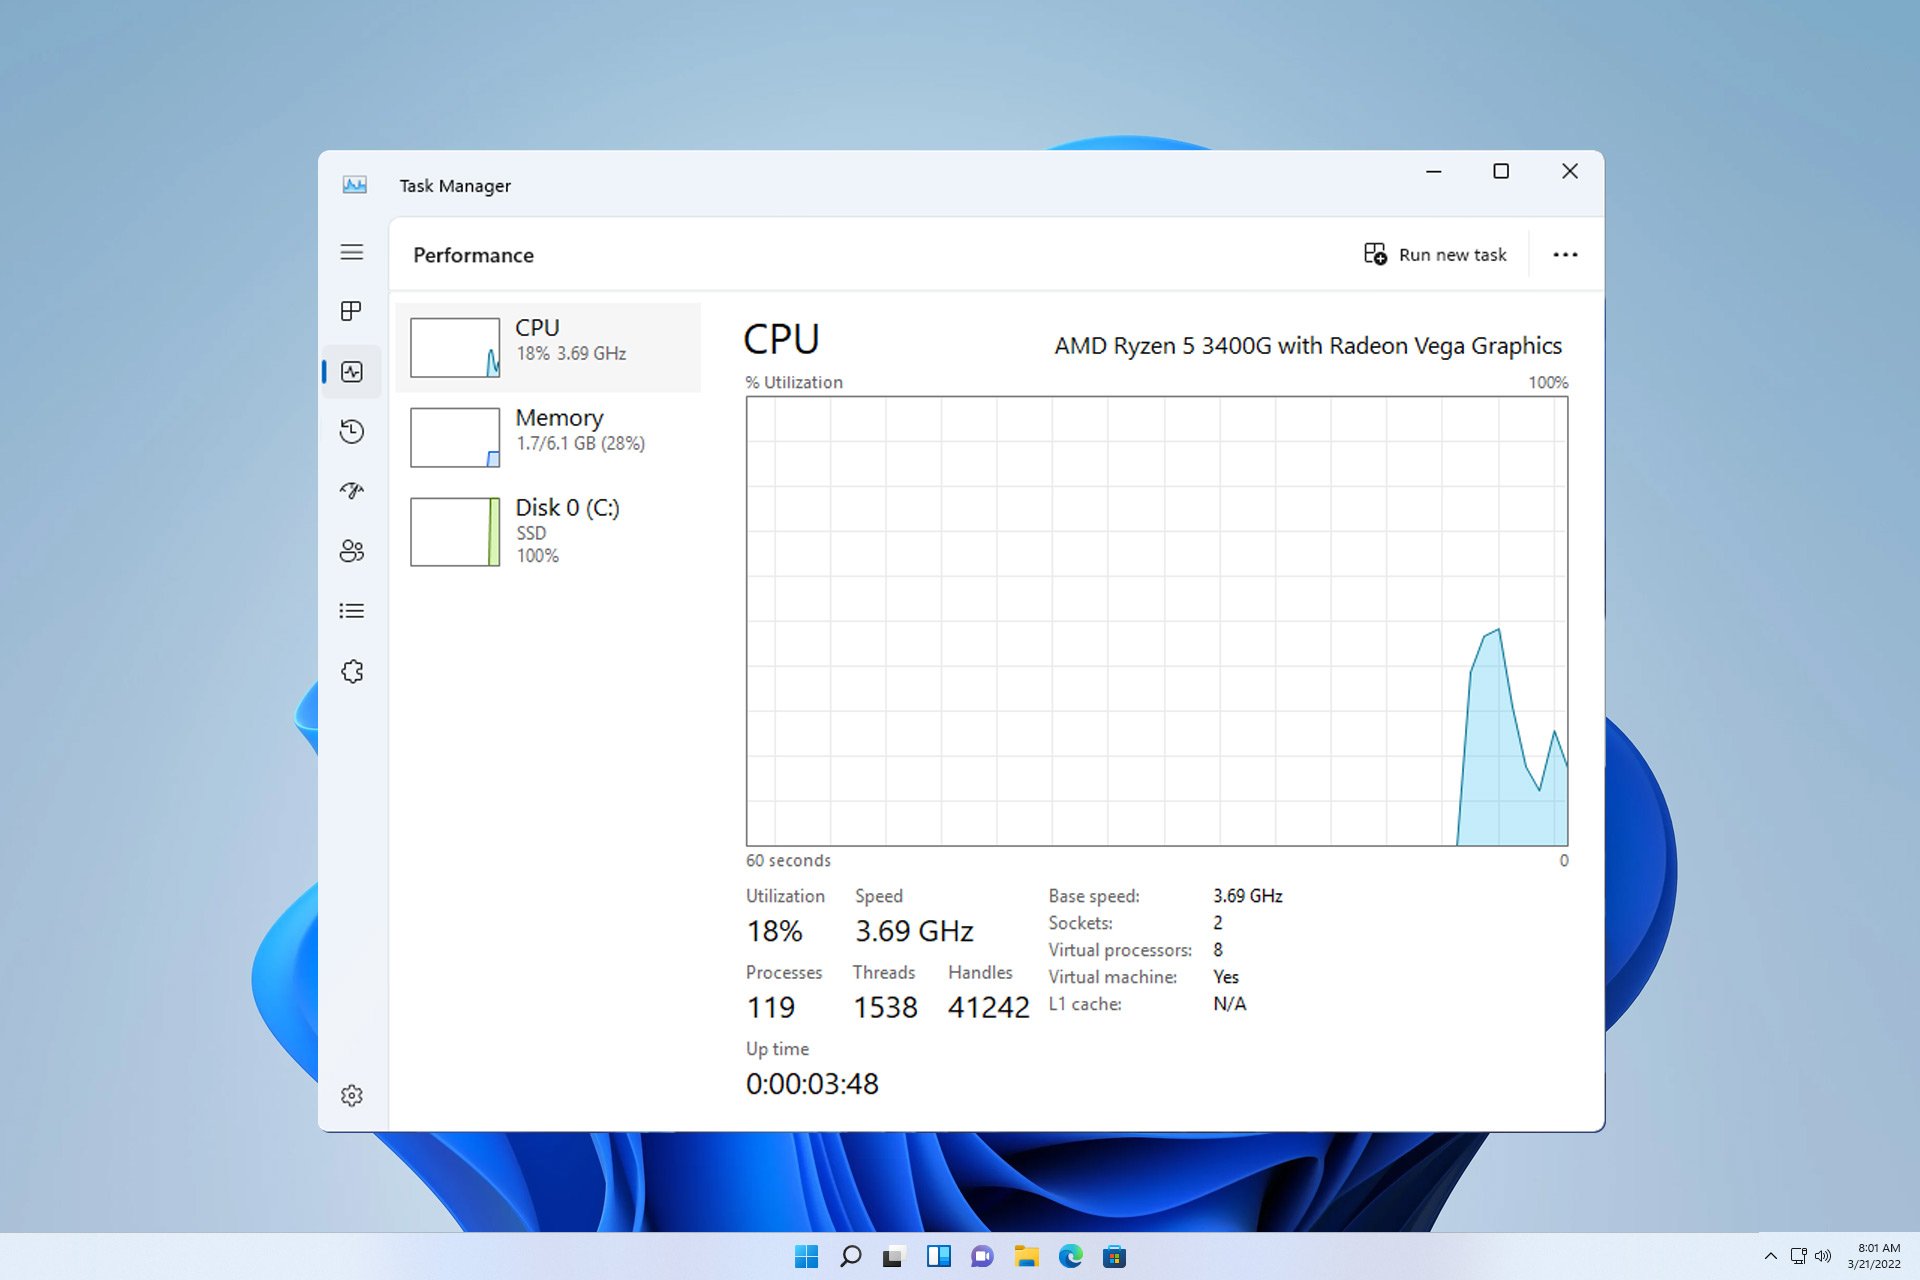Open Task Manager settings gear

351,1095
